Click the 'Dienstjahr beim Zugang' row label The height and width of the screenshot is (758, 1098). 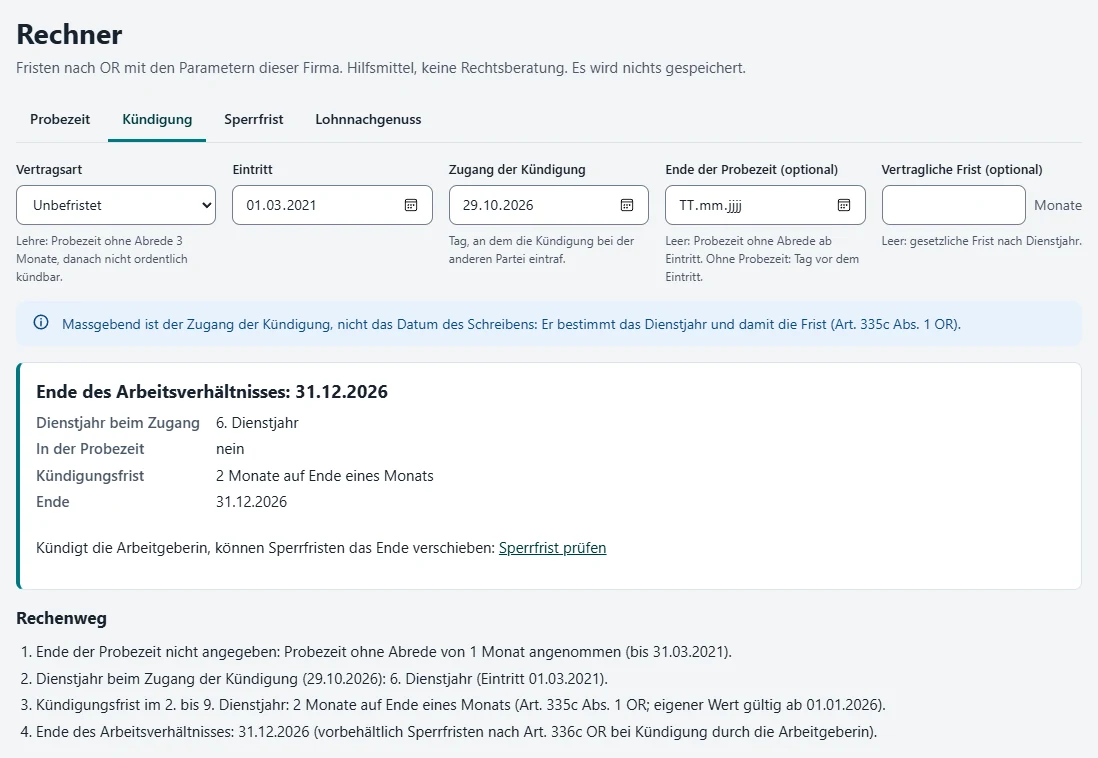click(118, 423)
